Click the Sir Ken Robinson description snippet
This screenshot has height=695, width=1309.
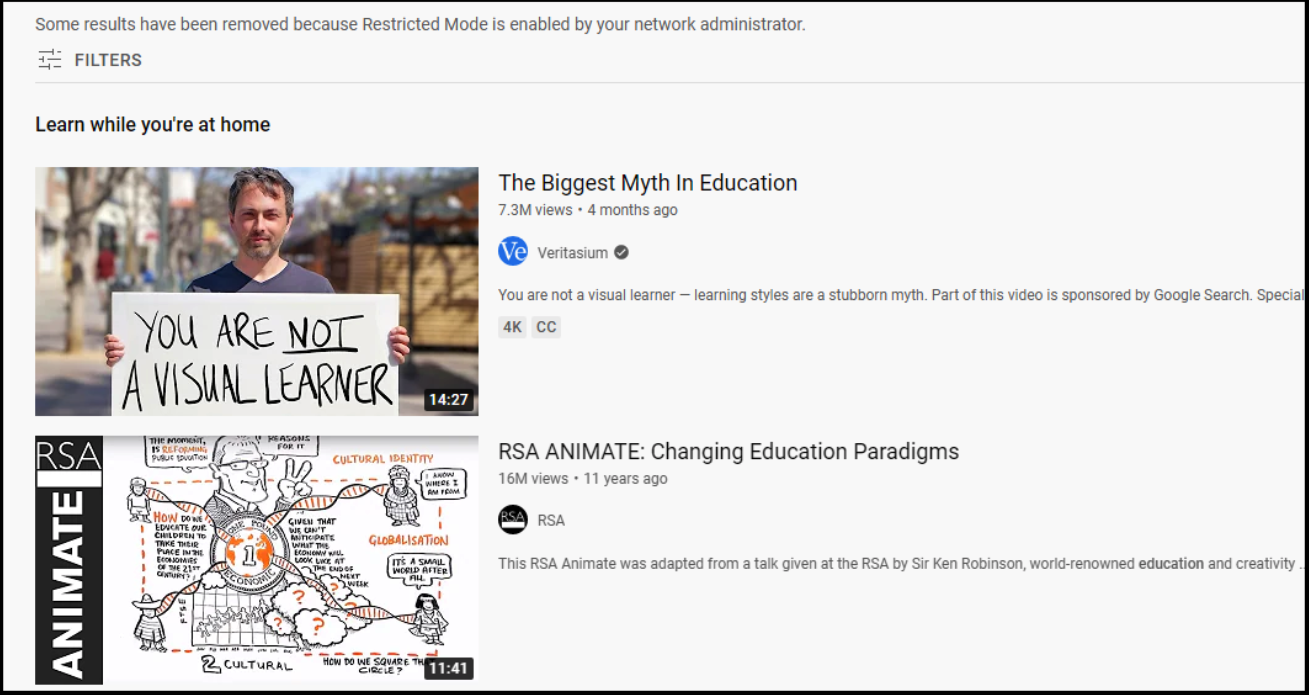pyautogui.click(x=901, y=563)
